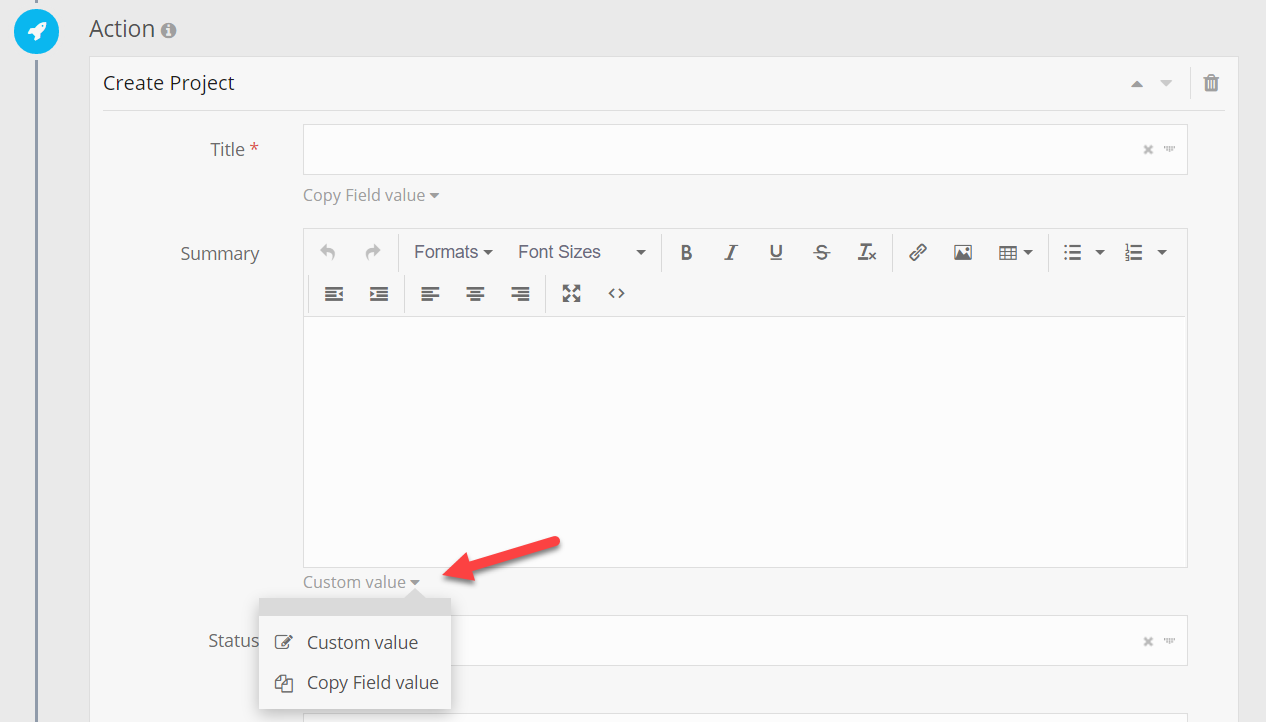This screenshot has height=722, width=1266.
Task: Delete the Create Project action with trash icon
Action: coord(1211,83)
